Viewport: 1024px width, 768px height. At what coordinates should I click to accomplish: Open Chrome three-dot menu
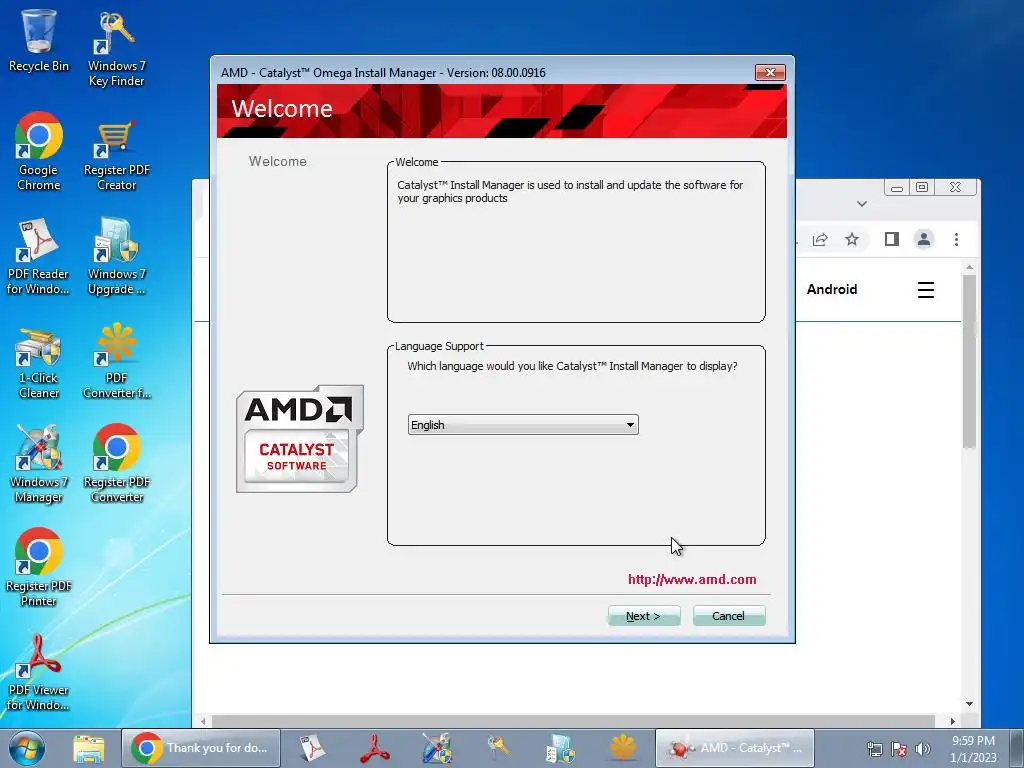(x=956, y=240)
